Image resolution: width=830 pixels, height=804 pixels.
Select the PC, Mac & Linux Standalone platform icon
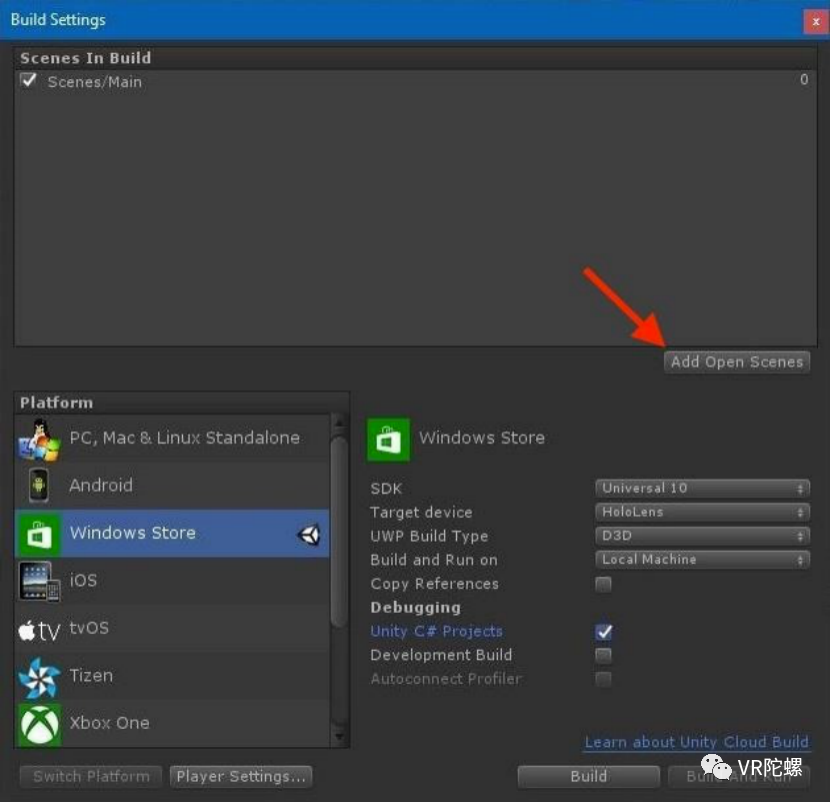39,439
